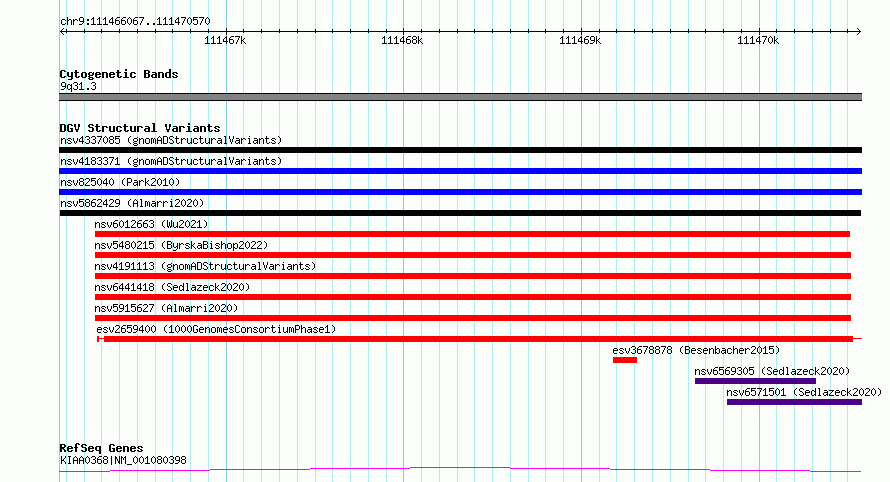
Task: Click the magenta KIAA0368 gene line
Action: [x=460, y=470]
